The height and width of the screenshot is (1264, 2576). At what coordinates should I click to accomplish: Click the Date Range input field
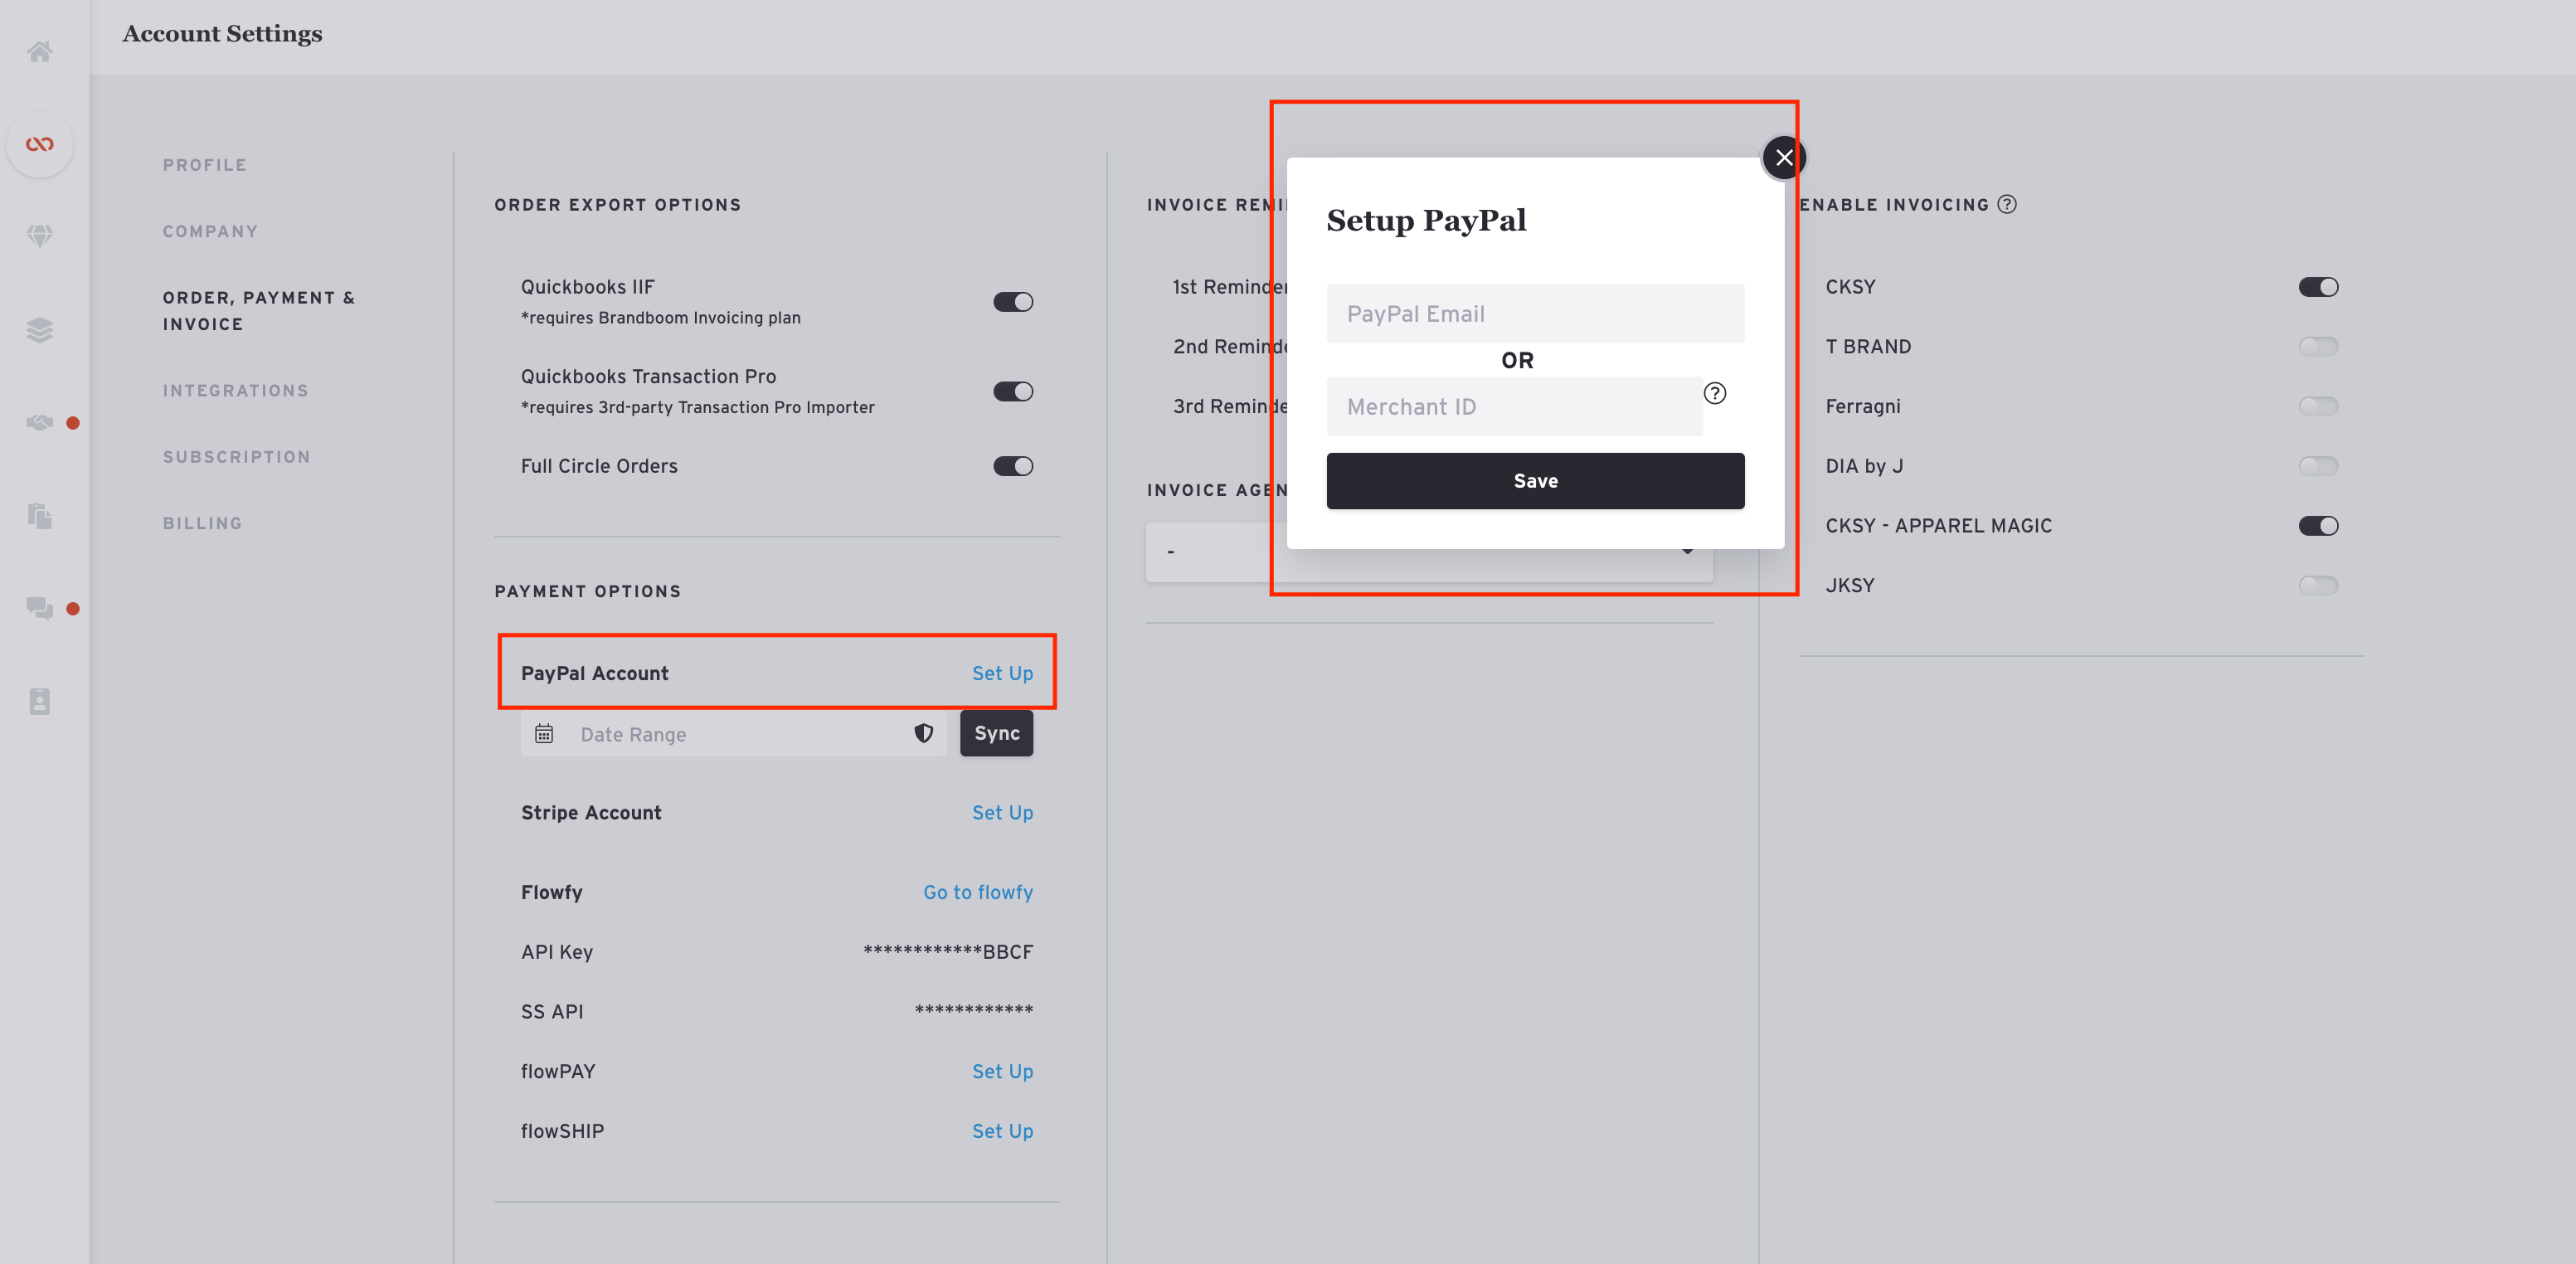[733, 734]
